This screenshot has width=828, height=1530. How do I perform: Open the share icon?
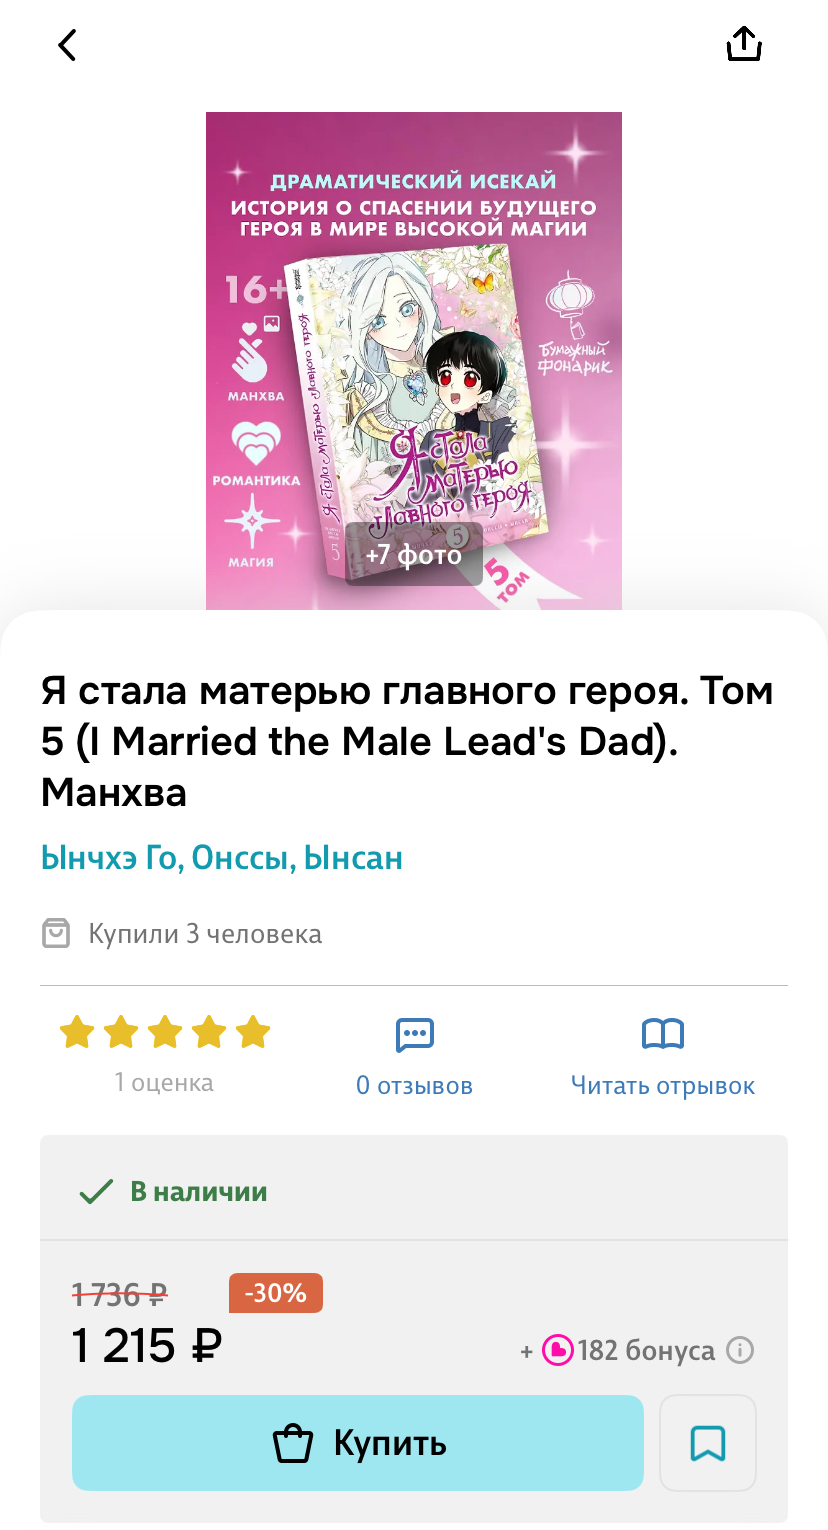point(744,44)
